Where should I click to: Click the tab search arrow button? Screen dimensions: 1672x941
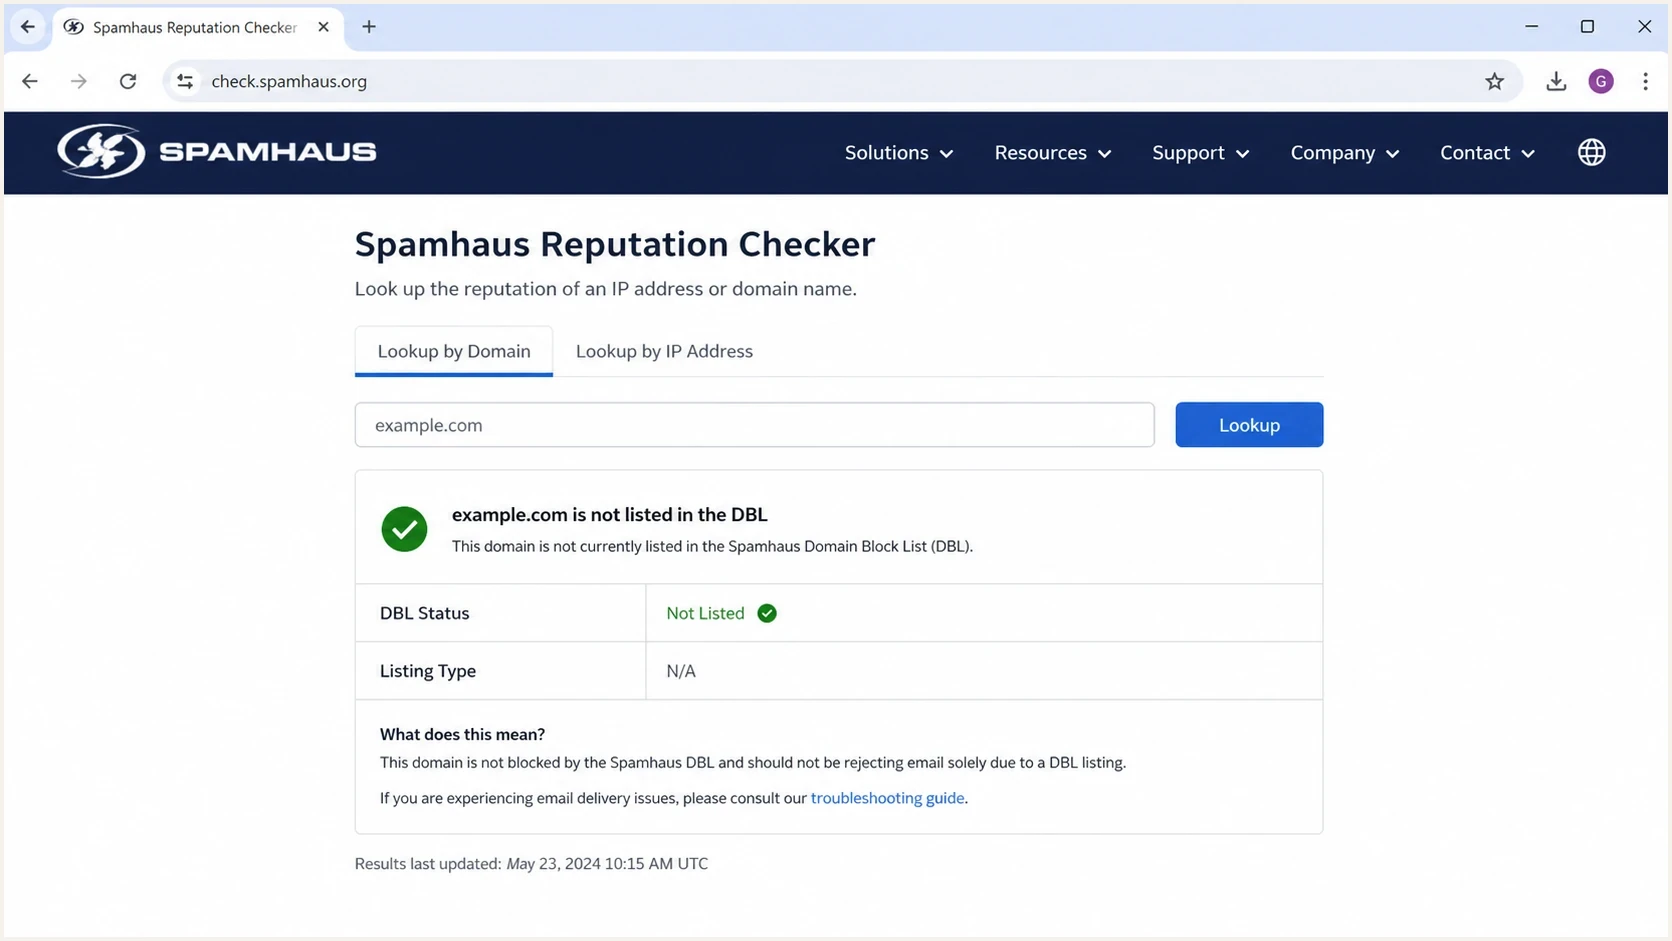(28, 27)
